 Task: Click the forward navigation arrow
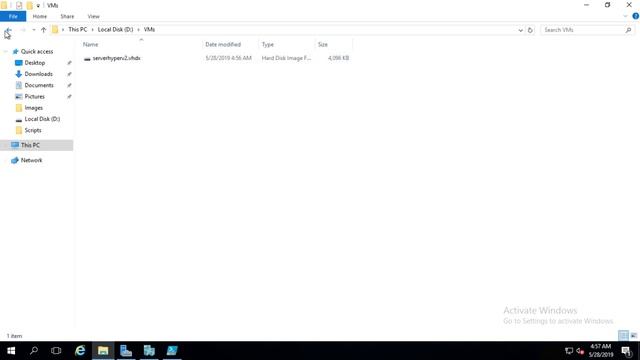click(x=23, y=30)
